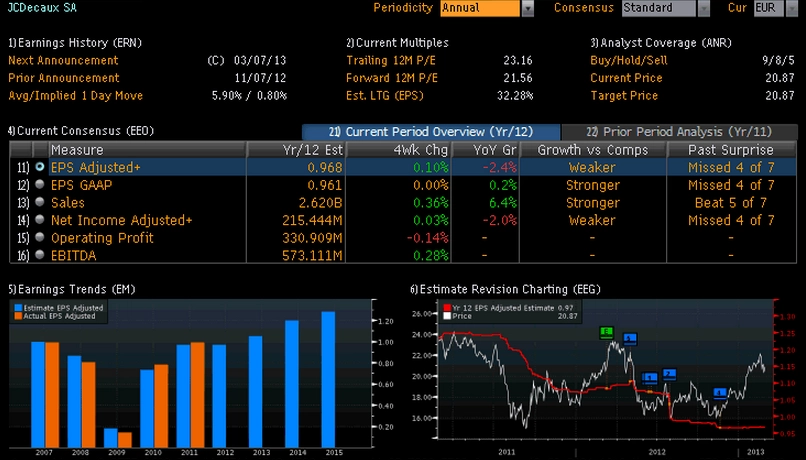Click the green E earnings marker on chart

point(607,333)
